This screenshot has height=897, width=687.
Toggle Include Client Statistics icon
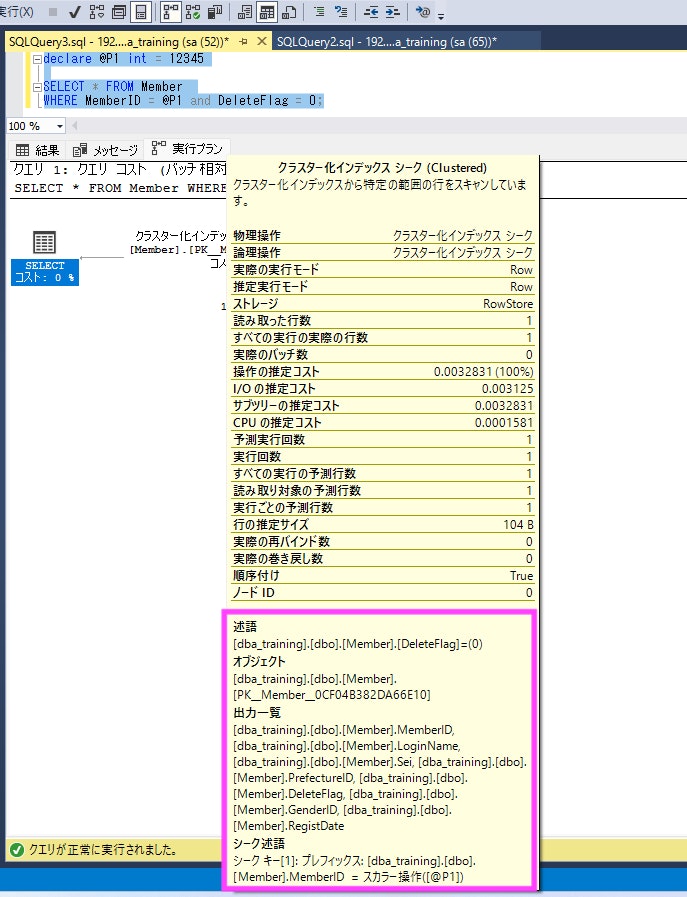(x=215, y=11)
